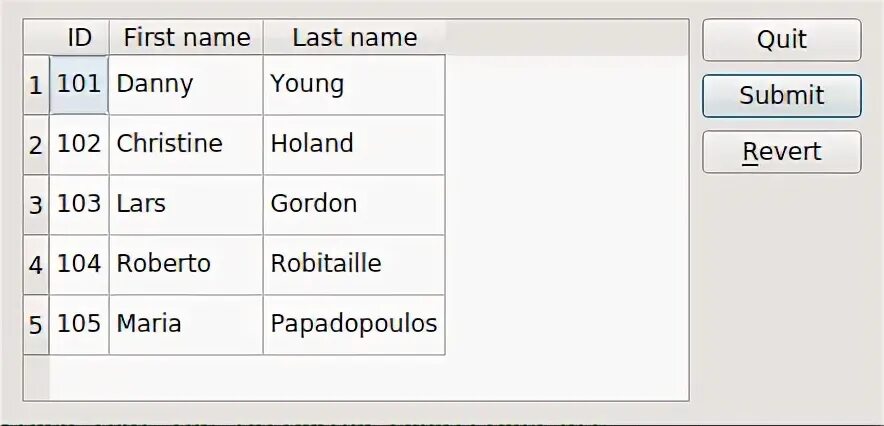884x426 pixels.
Task: Sort by the ID column header
Action: pos(79,38)
